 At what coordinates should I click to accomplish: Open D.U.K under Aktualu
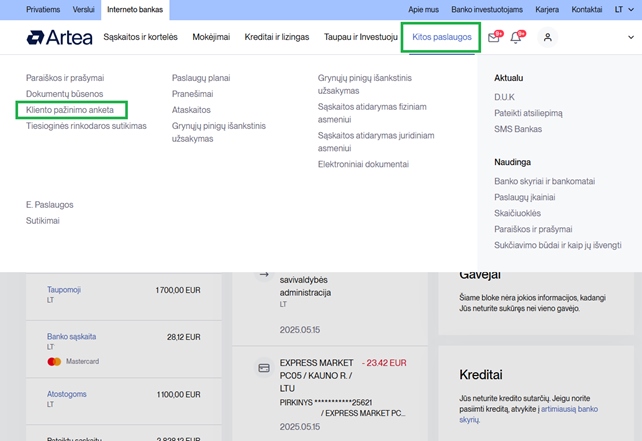[504, 97]
